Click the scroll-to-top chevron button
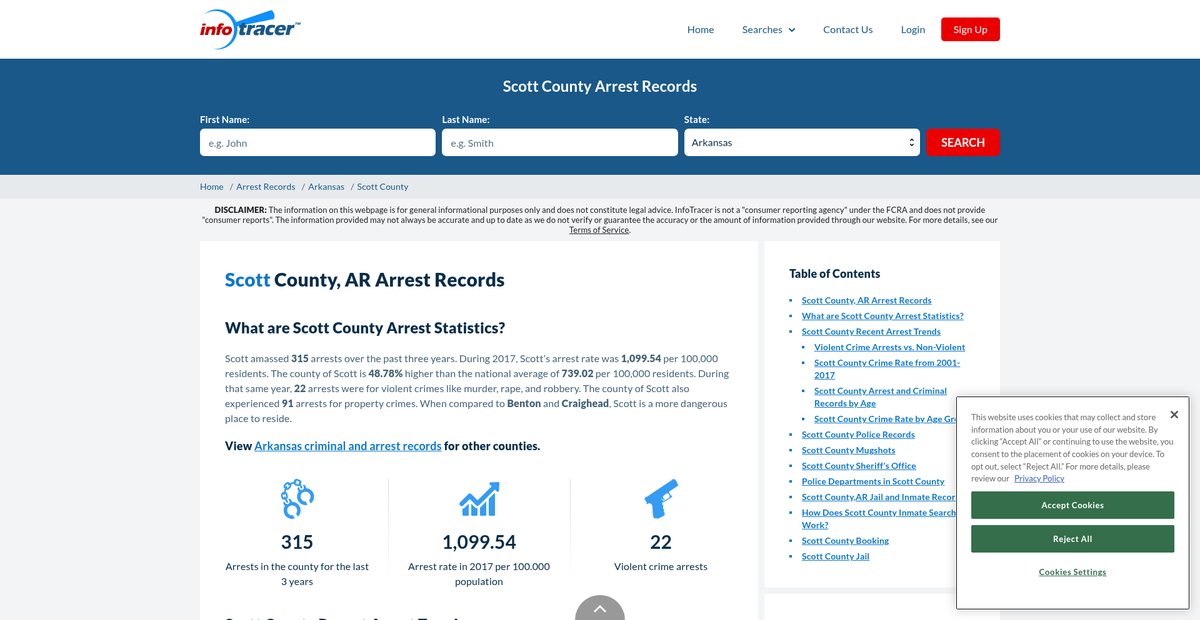 pos(600,608)
